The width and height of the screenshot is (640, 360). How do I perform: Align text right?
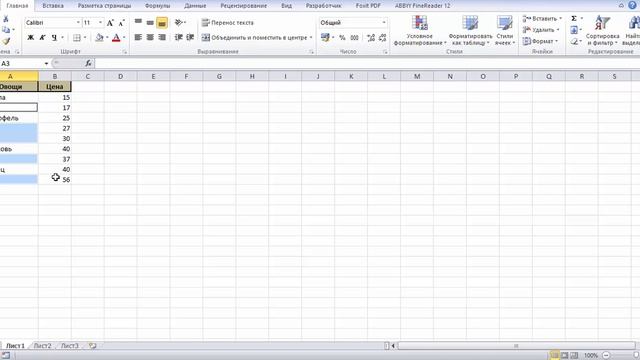point(162,38)
